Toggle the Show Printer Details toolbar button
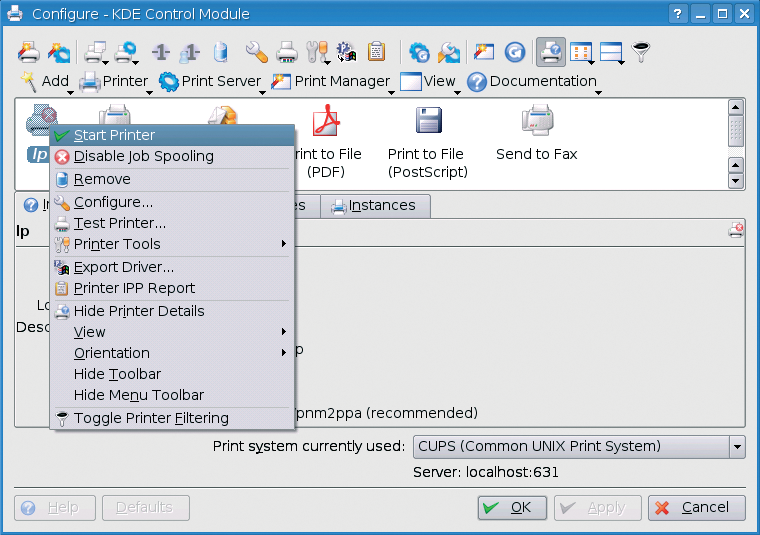This screenshot has height=535, width=760. (x=551, y=52)
